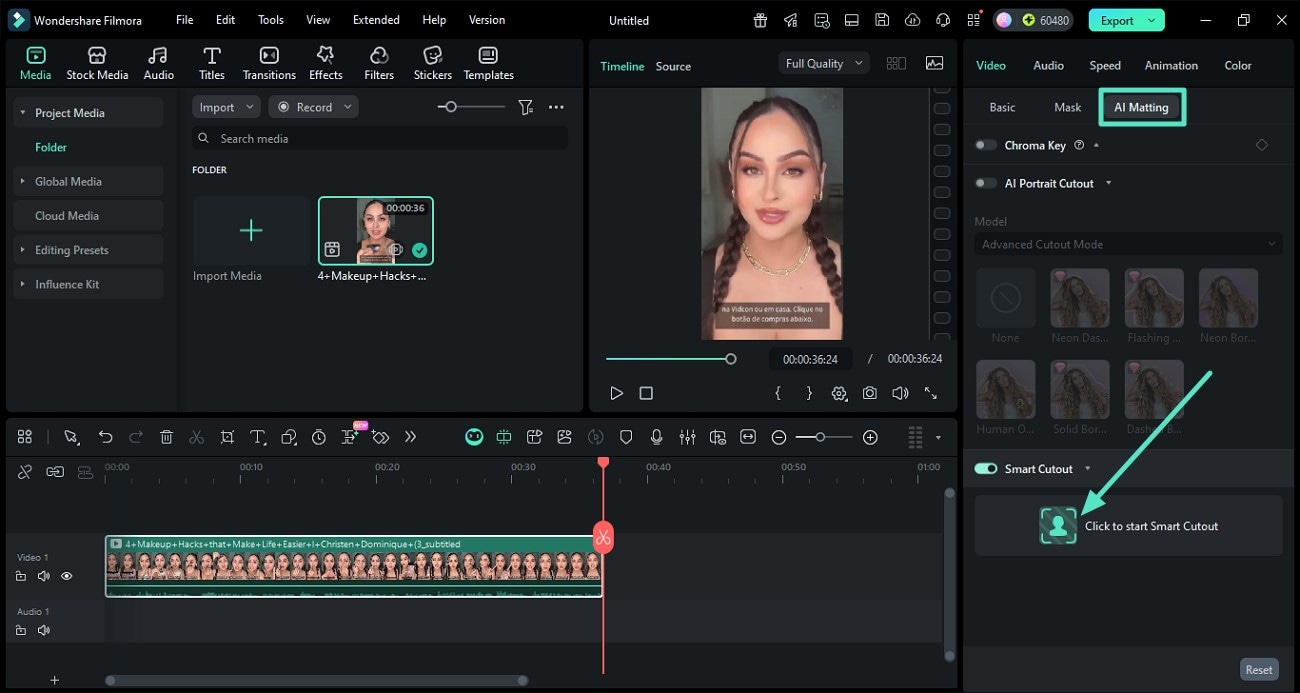Viewport: 1300px width, 693px height.
Task: Select the Transitions panel
Action: (268, 60)
